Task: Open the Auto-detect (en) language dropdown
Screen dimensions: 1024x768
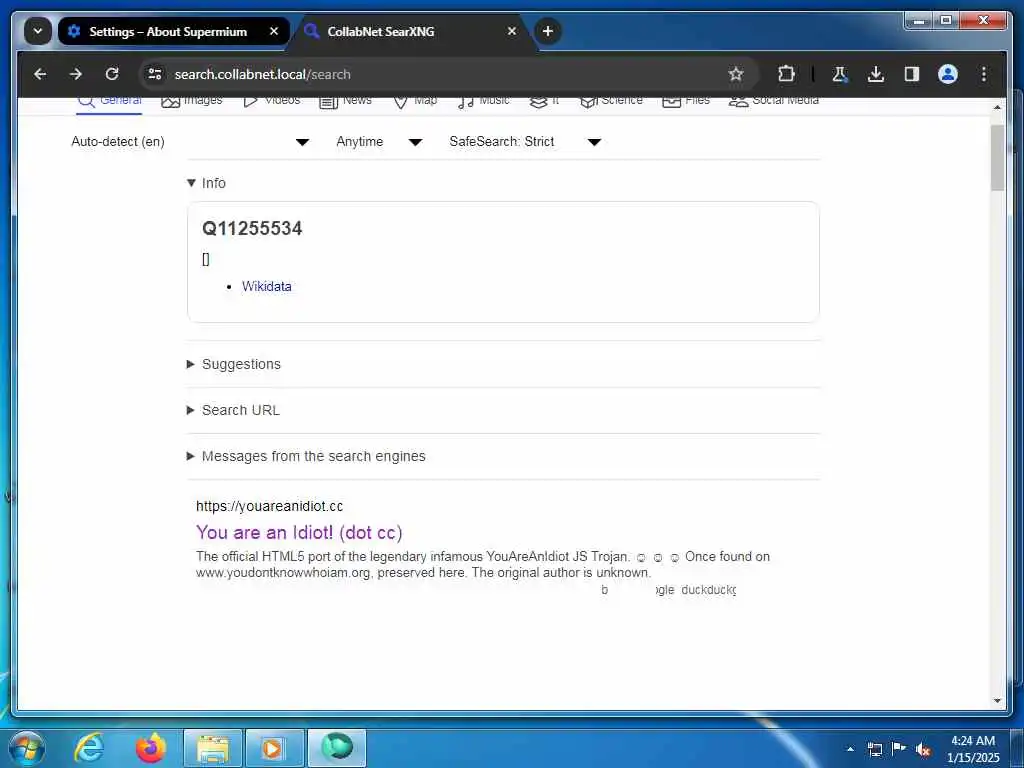Action: (190, 142)
